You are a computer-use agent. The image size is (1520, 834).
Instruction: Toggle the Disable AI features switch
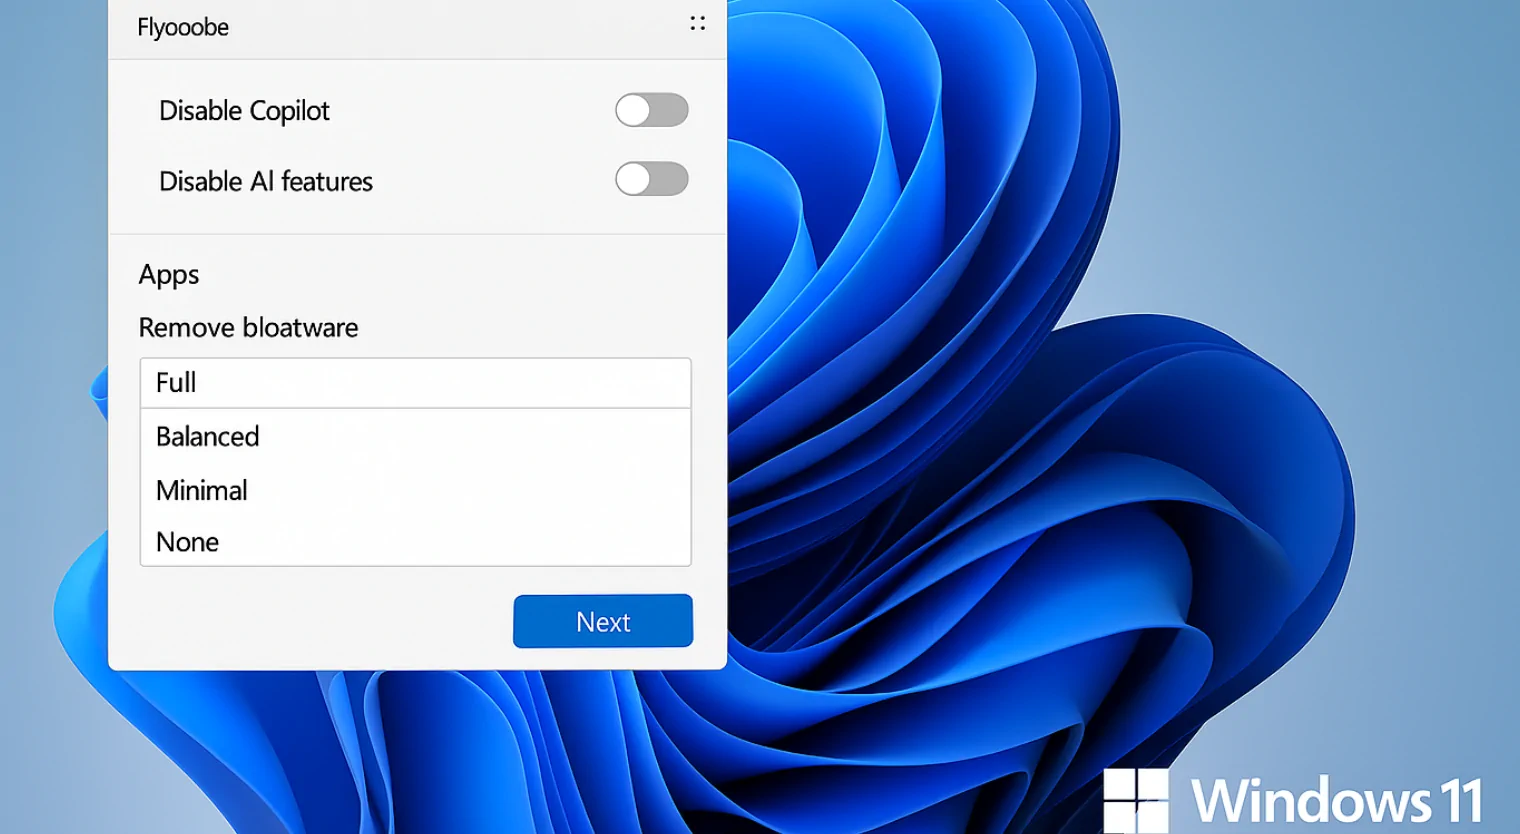652,179
